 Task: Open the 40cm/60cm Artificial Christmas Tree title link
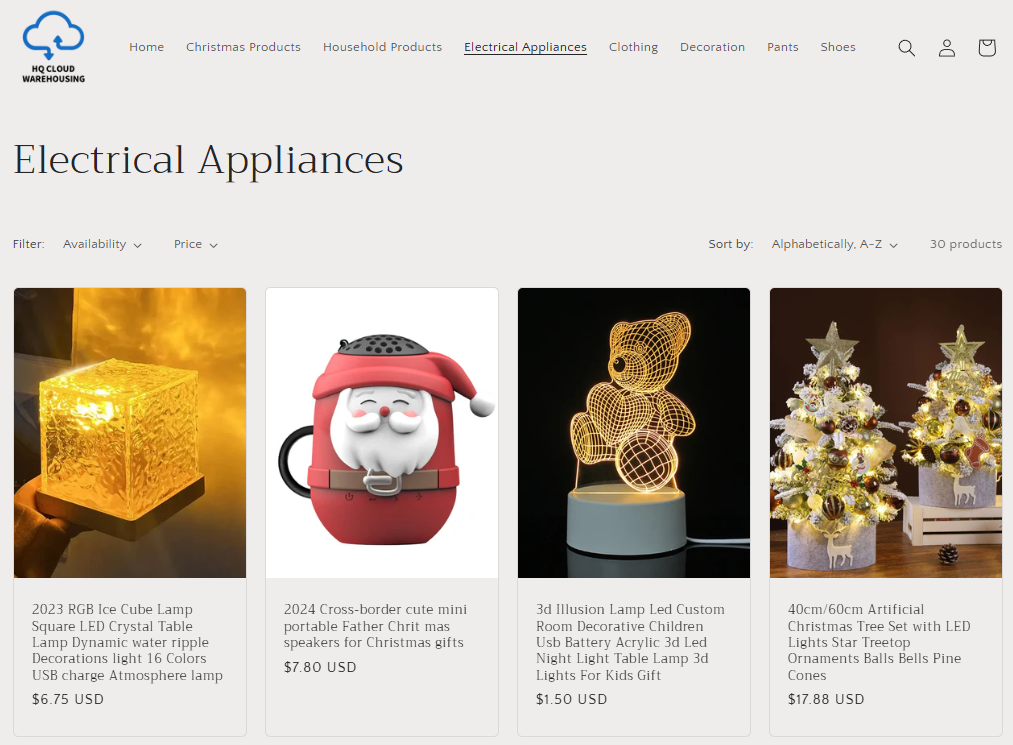point(879,642)
